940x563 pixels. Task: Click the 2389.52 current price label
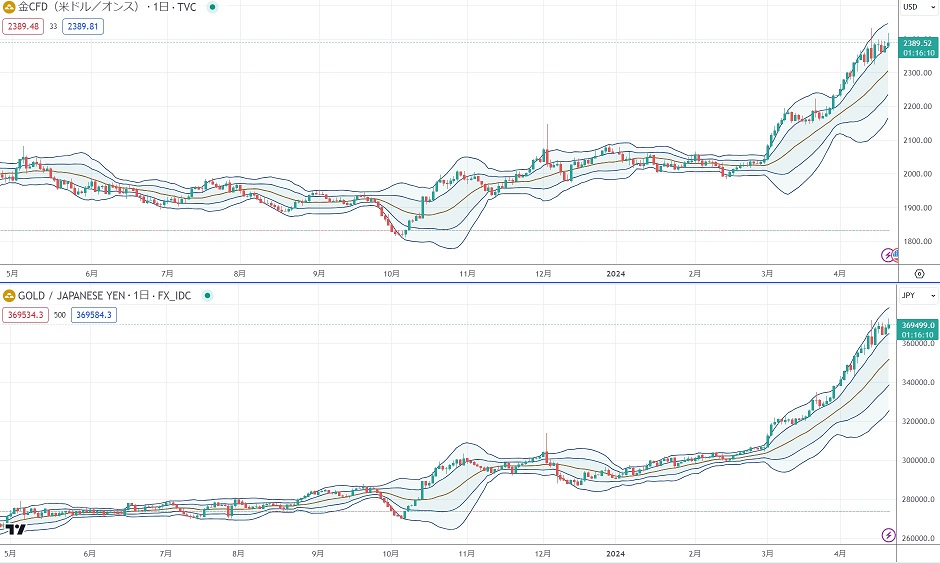(917, 43)
